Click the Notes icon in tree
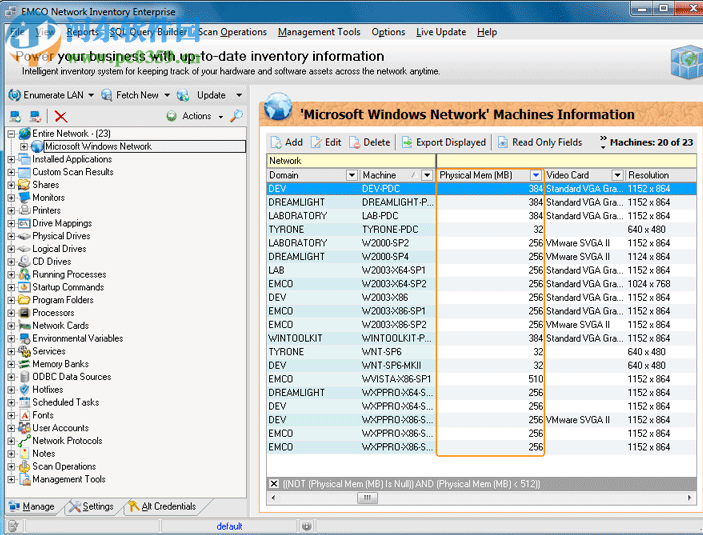This screenshot has height=535, width=703. [24, 454]
